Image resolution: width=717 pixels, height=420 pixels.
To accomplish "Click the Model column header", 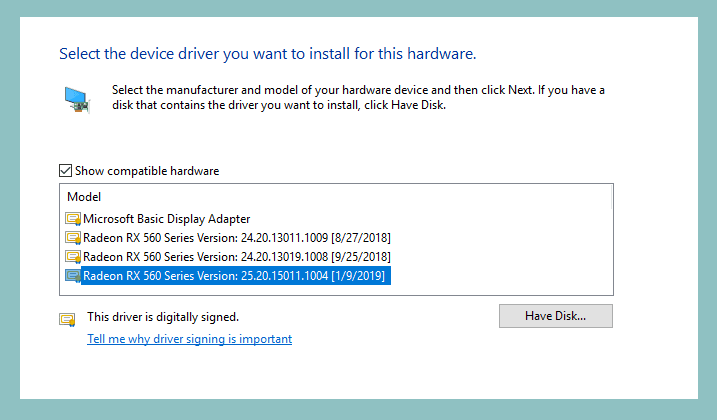I will point(84,197).
